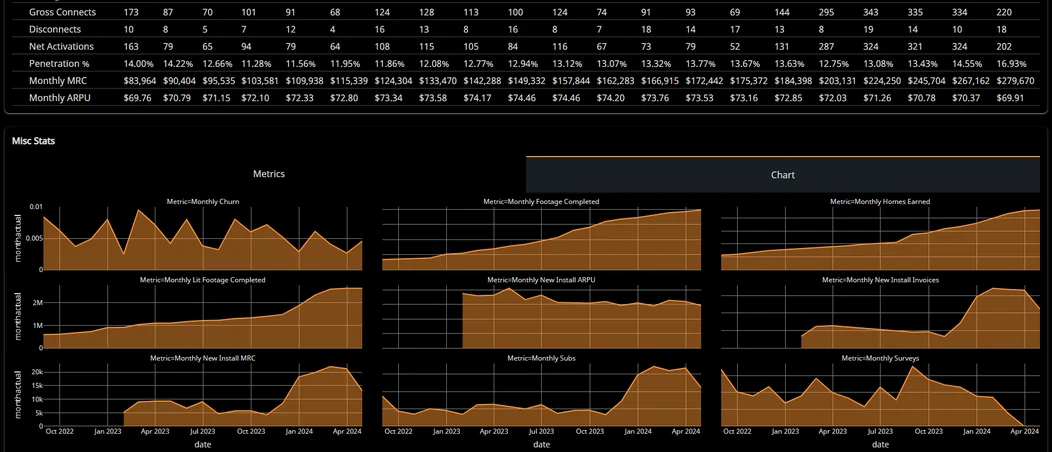Select the Monthly New Install ARPU chart

click(x=541, y=317)
